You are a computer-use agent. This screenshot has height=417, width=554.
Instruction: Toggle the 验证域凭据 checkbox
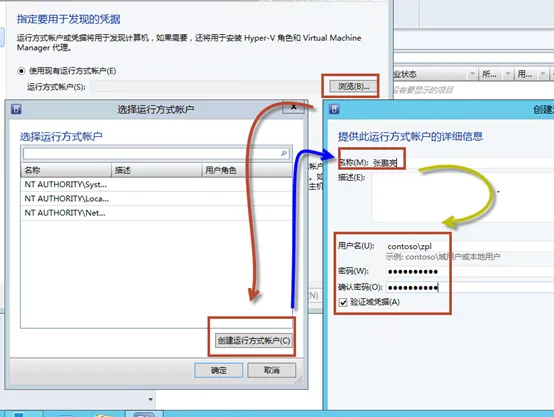pyautogui.click(x=343, y=303)
